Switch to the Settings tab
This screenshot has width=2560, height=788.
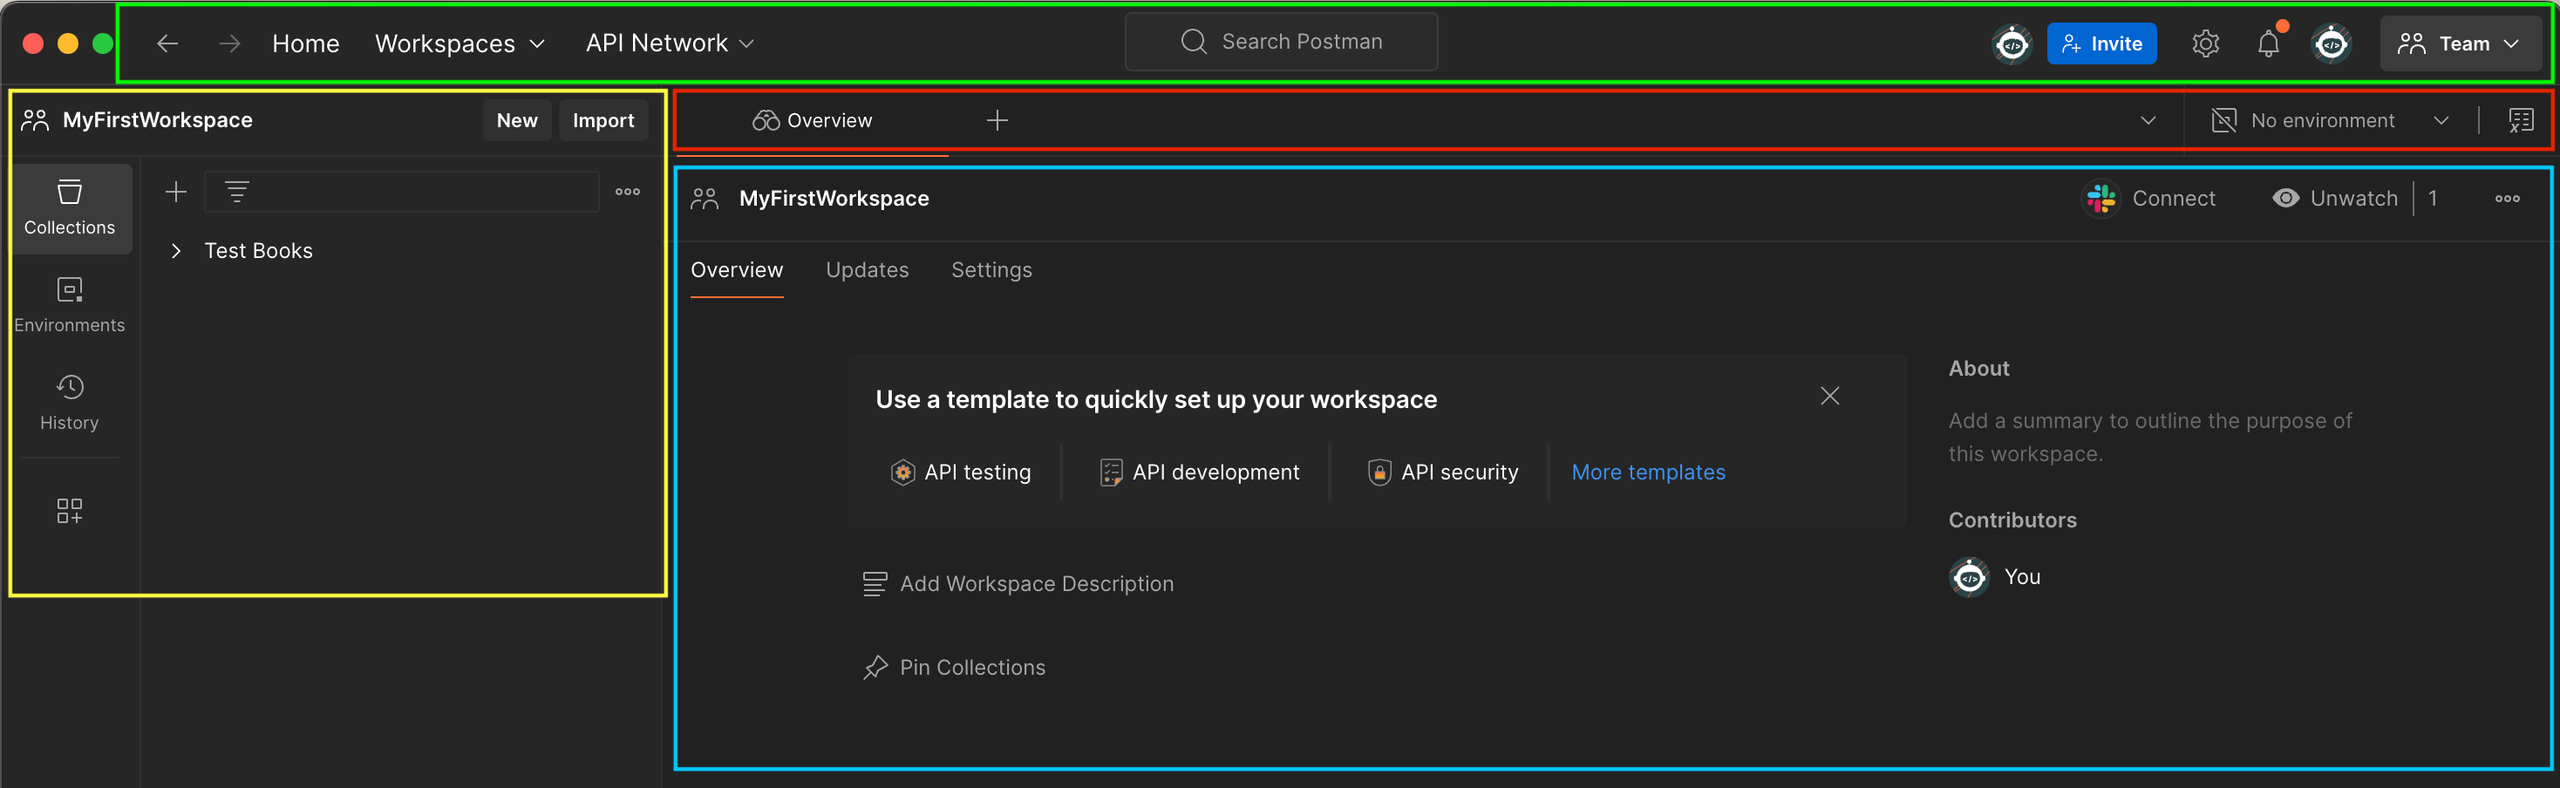991,270
